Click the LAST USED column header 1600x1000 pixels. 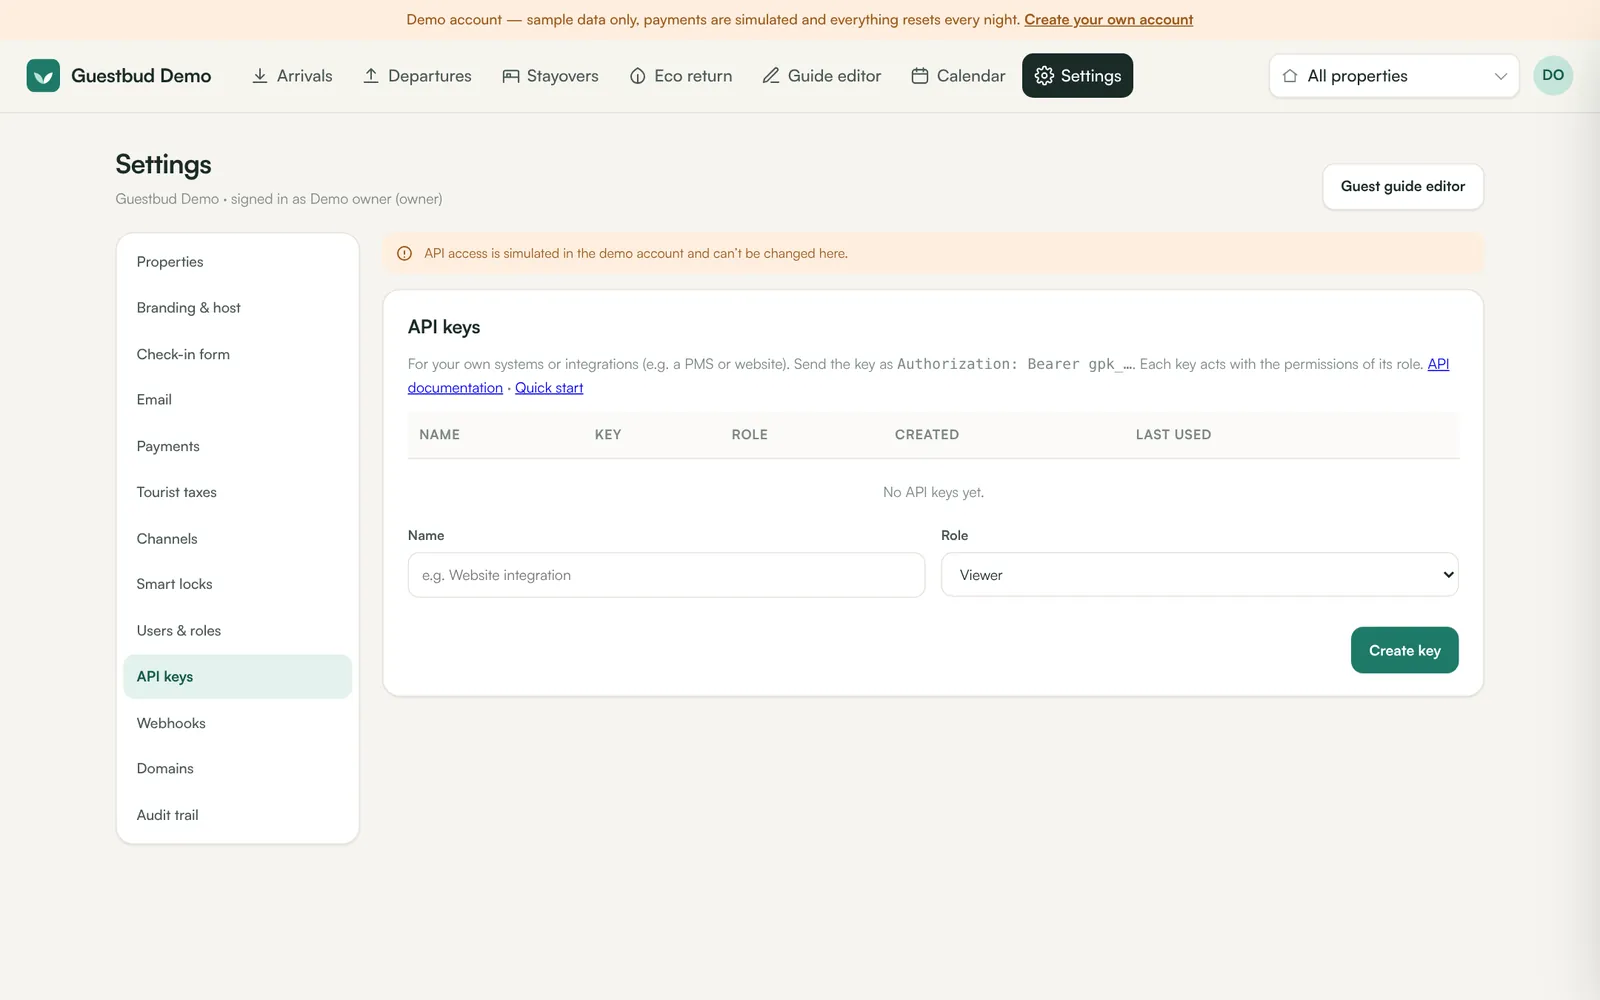(1173, 435)
